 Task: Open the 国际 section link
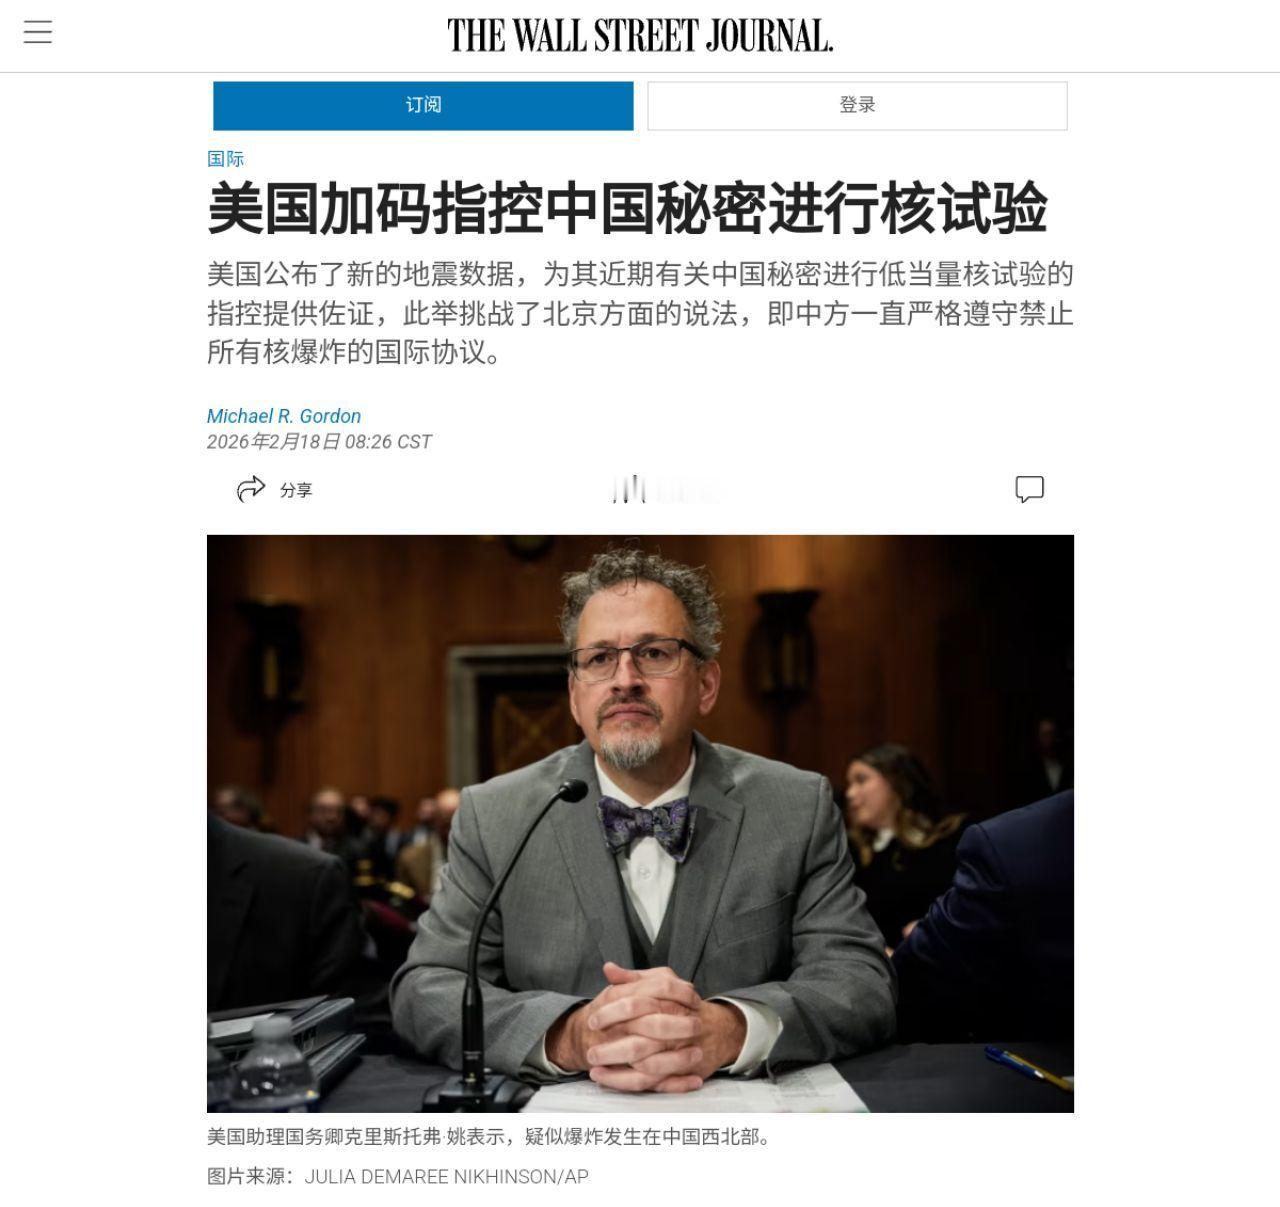pos(226,158)
